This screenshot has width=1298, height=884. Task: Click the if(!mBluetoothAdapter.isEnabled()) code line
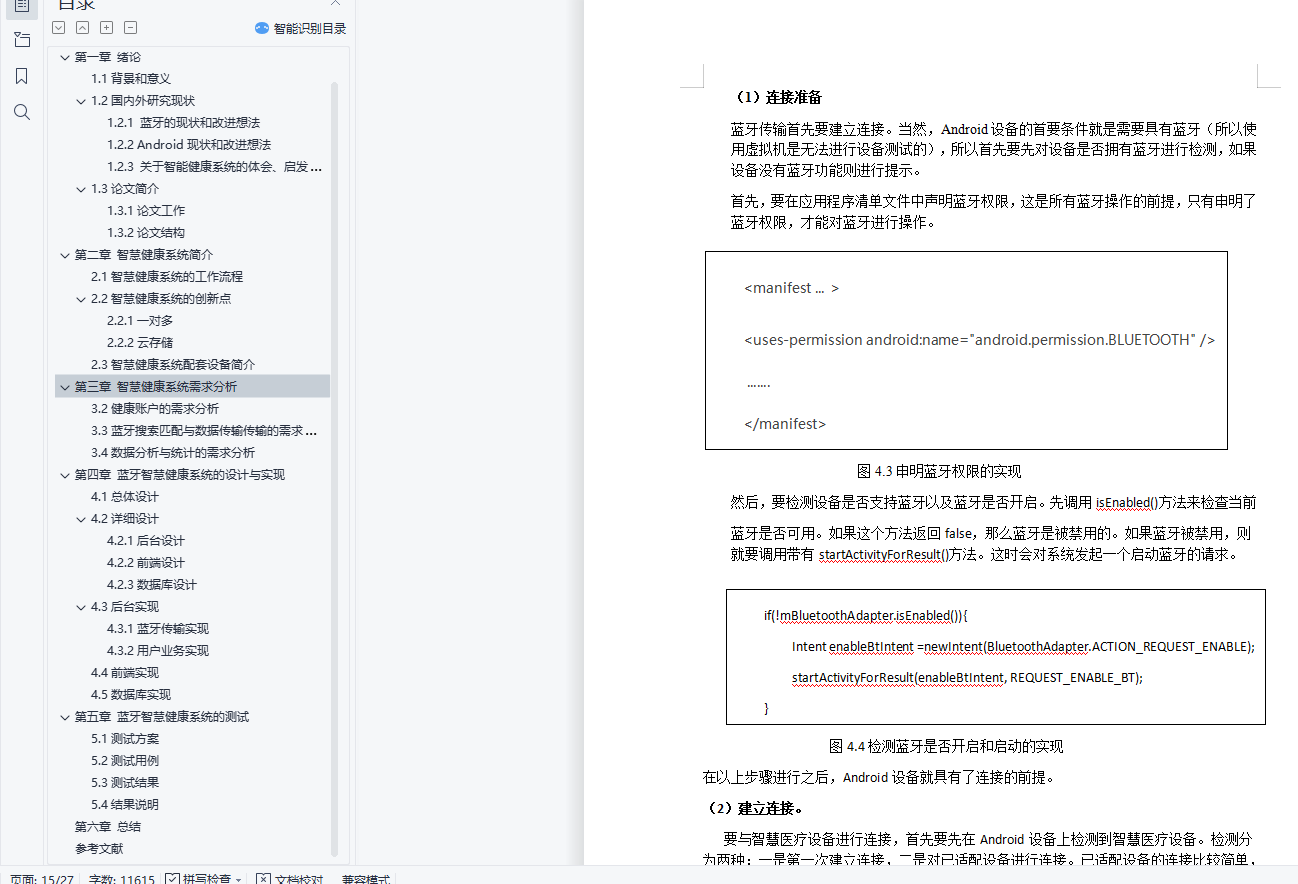point(866,615)
